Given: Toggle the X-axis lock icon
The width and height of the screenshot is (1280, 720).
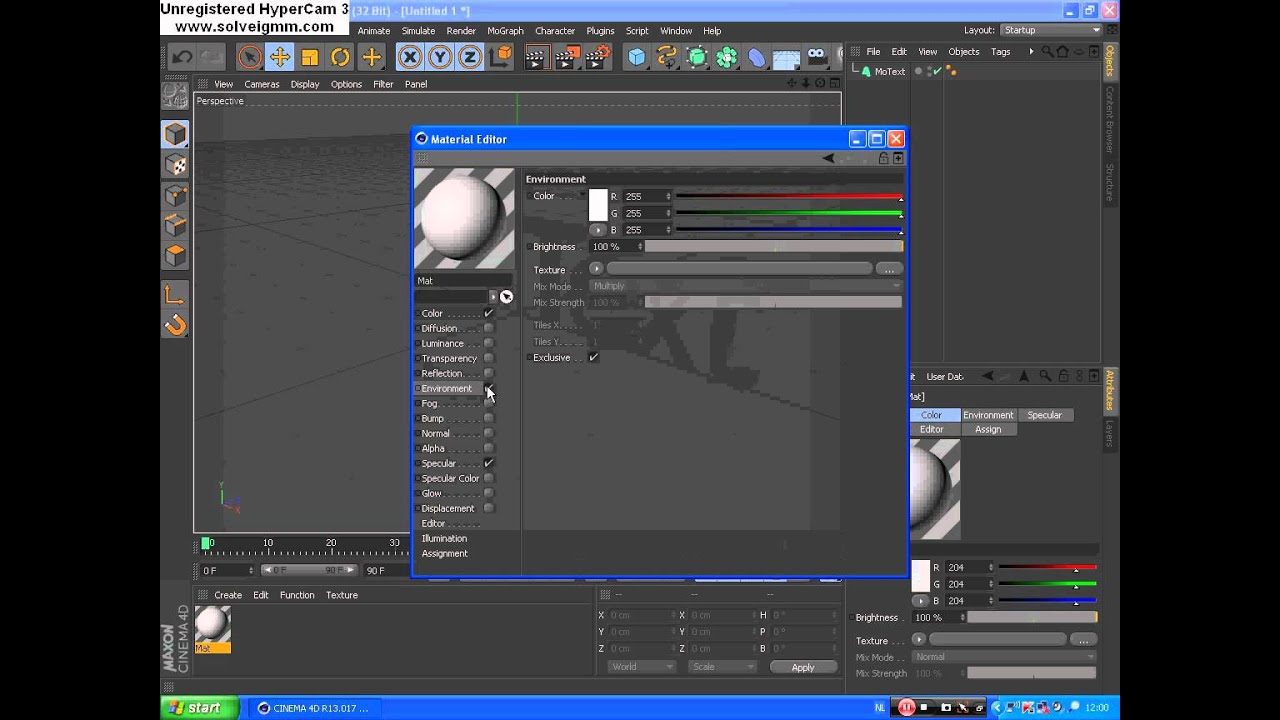Looking at the screenshot, I should [x=410, y=57].
